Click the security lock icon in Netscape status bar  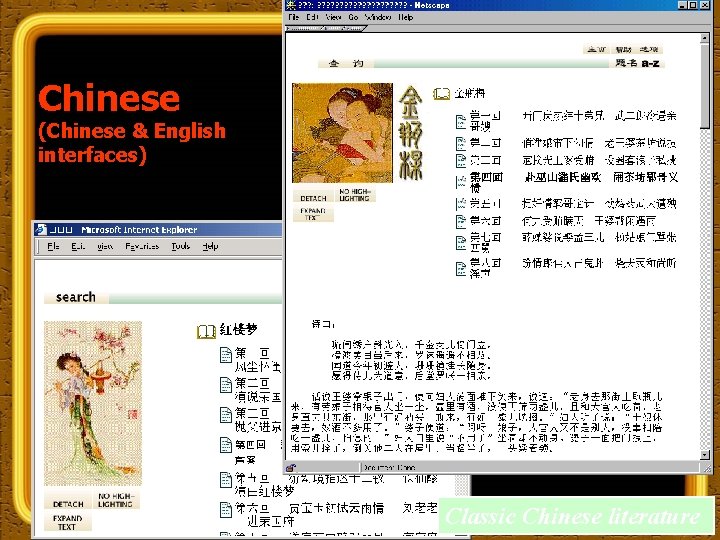(x=291, y=468)
